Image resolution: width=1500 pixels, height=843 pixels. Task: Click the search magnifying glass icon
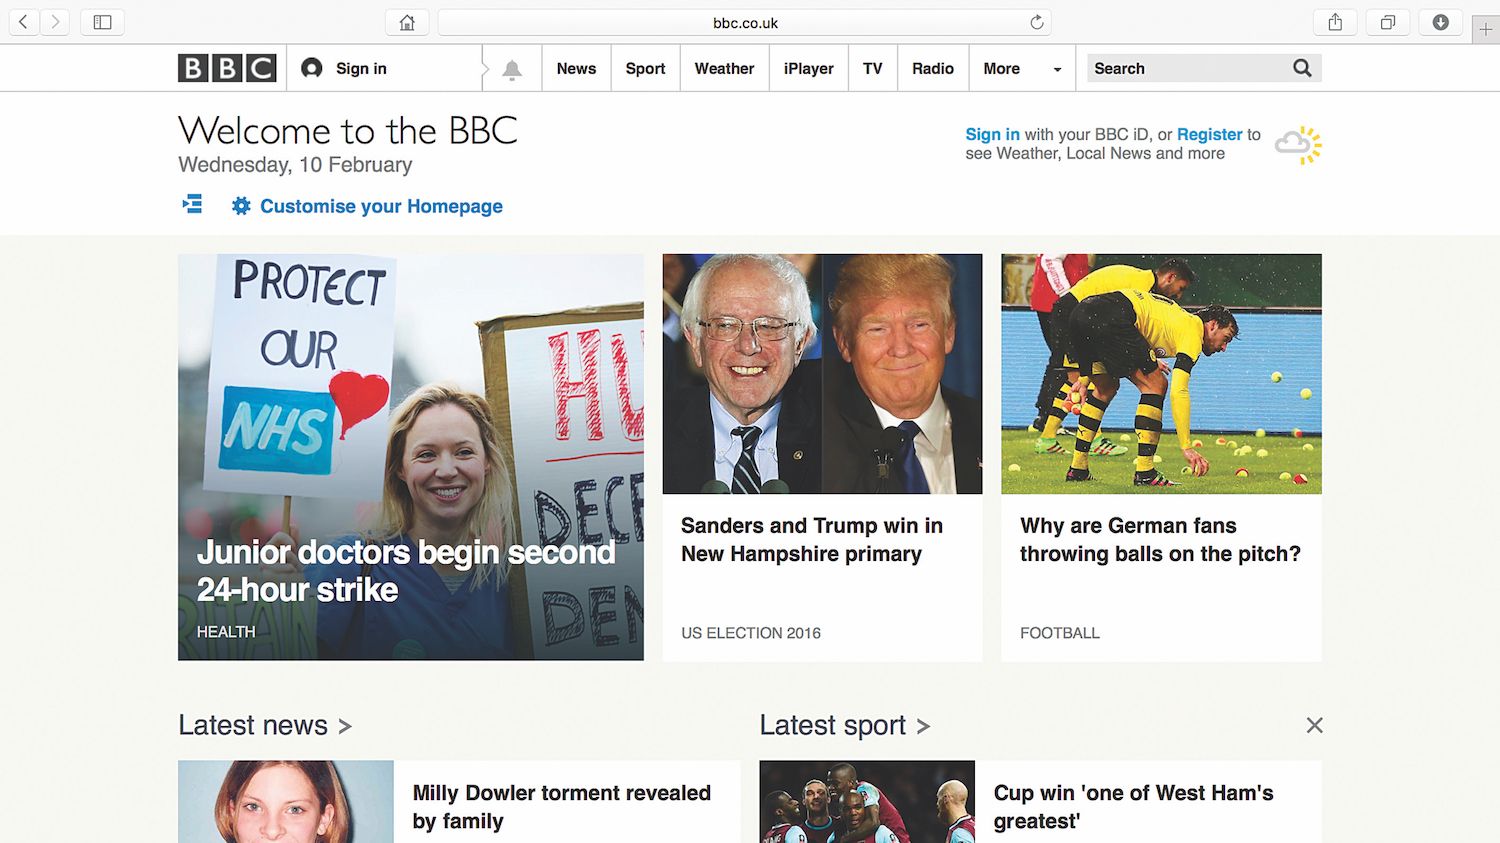click(x=1301, y=68)
